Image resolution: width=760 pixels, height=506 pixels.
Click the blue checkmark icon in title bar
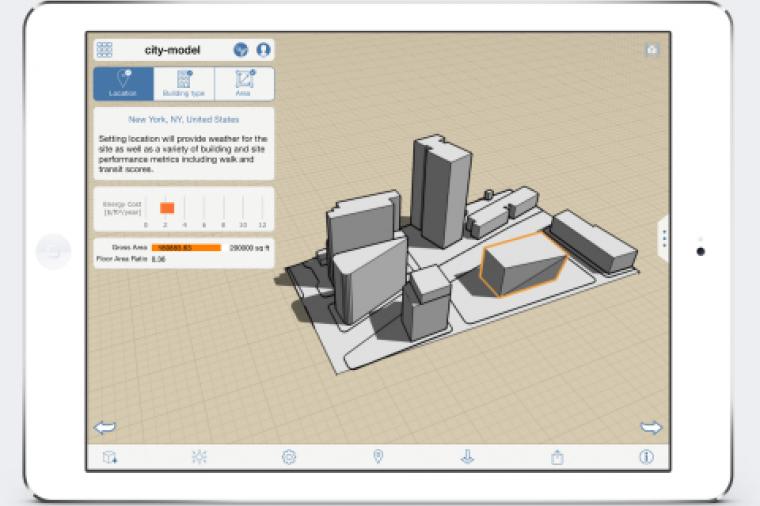(x=241, y=50)
